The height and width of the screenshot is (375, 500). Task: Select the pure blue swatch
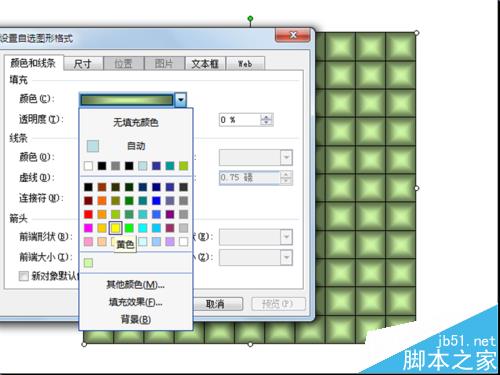[156, 200]
